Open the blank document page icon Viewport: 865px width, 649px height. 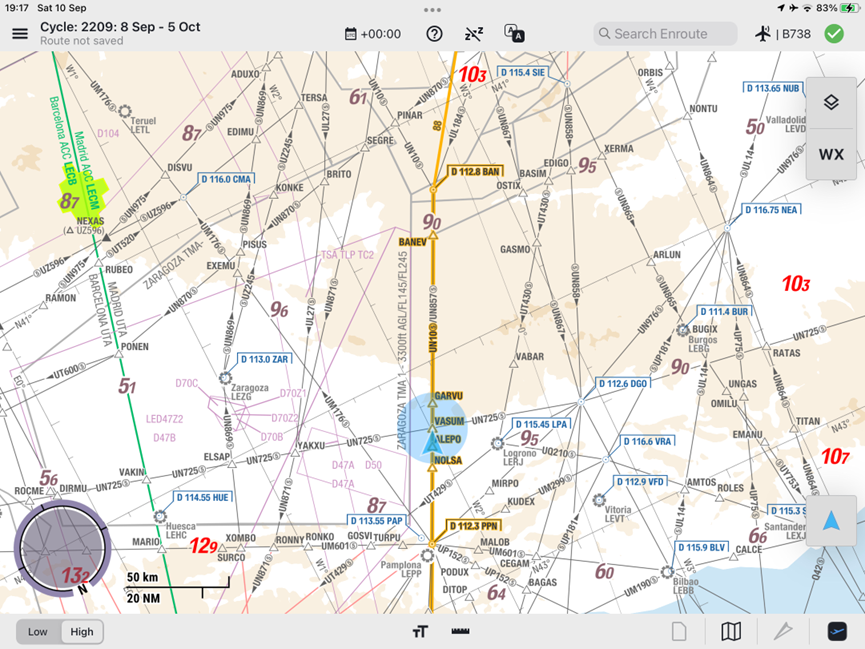coord(679,631)
